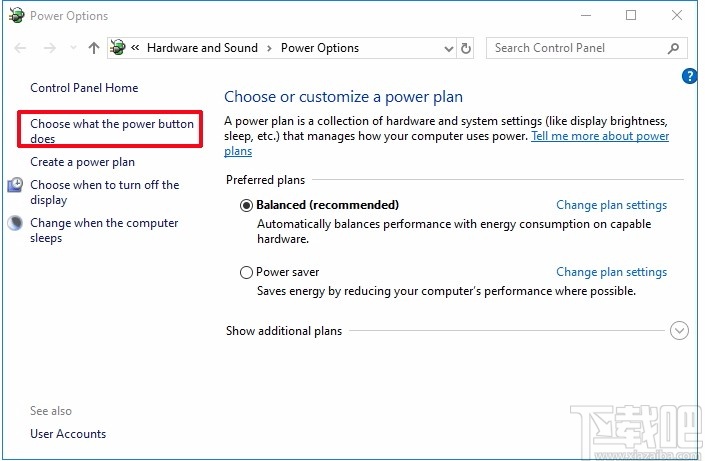Expand Show additional plans chevron
The width and height of the screenshot is (705, 461).
[680, 331]
